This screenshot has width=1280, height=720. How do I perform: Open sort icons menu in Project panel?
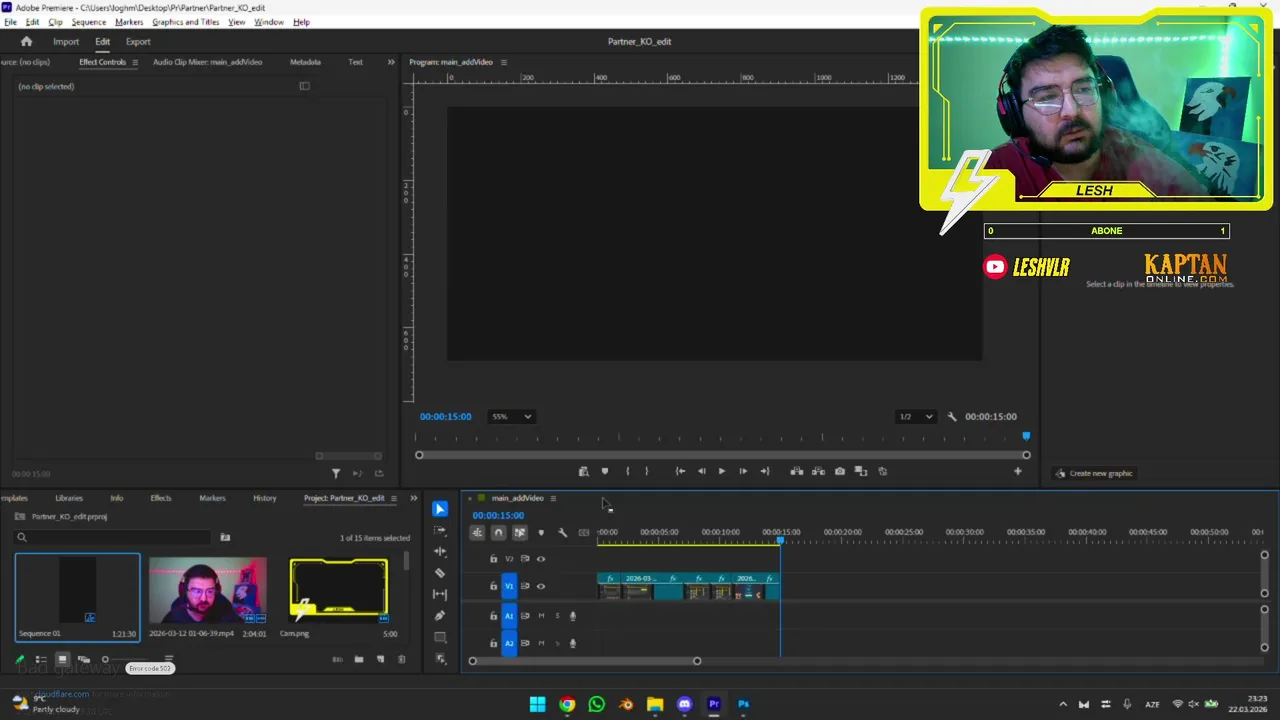point(169,659)
